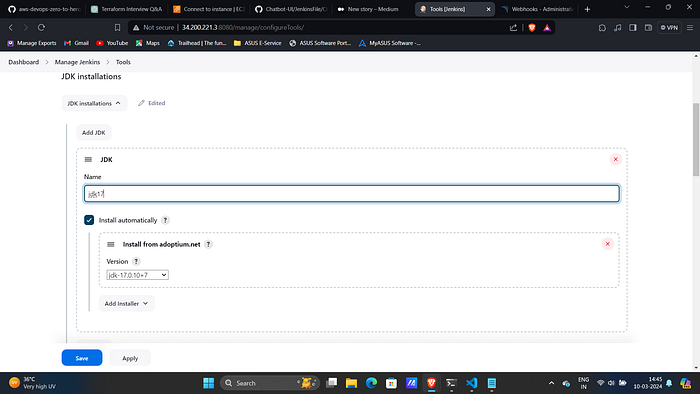Viewport: 700px width, 394px height.
Task: Open the Trailhead bookmark
Action: [x=197, y=43]
